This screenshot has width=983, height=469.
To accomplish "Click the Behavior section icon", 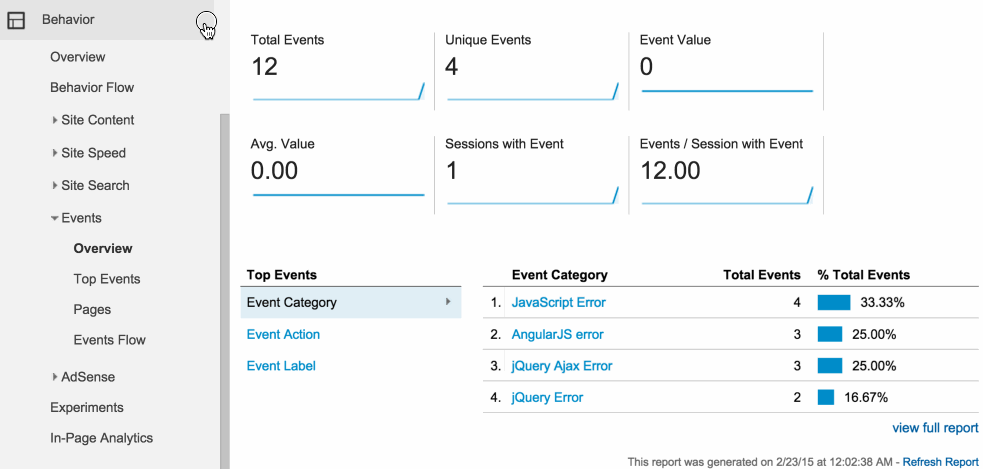I will click(x=16, y=20).
